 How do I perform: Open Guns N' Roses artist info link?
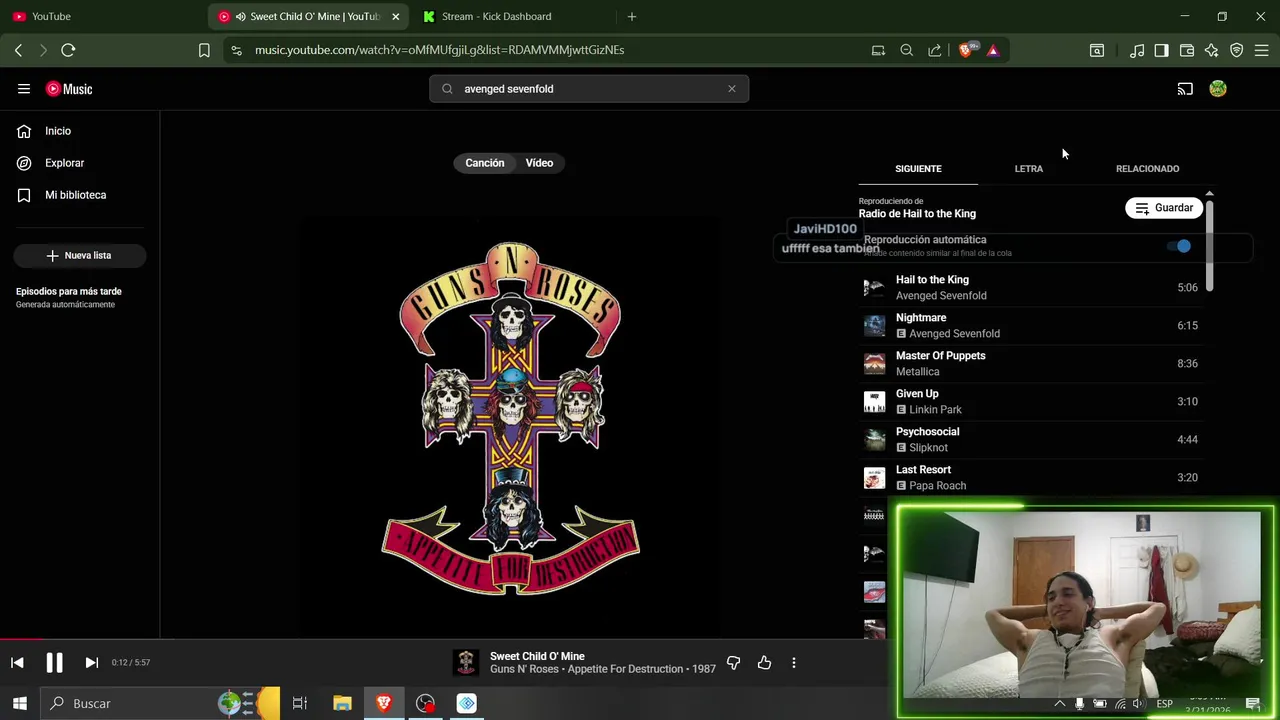pyautogui.click(x=524, y=669)
